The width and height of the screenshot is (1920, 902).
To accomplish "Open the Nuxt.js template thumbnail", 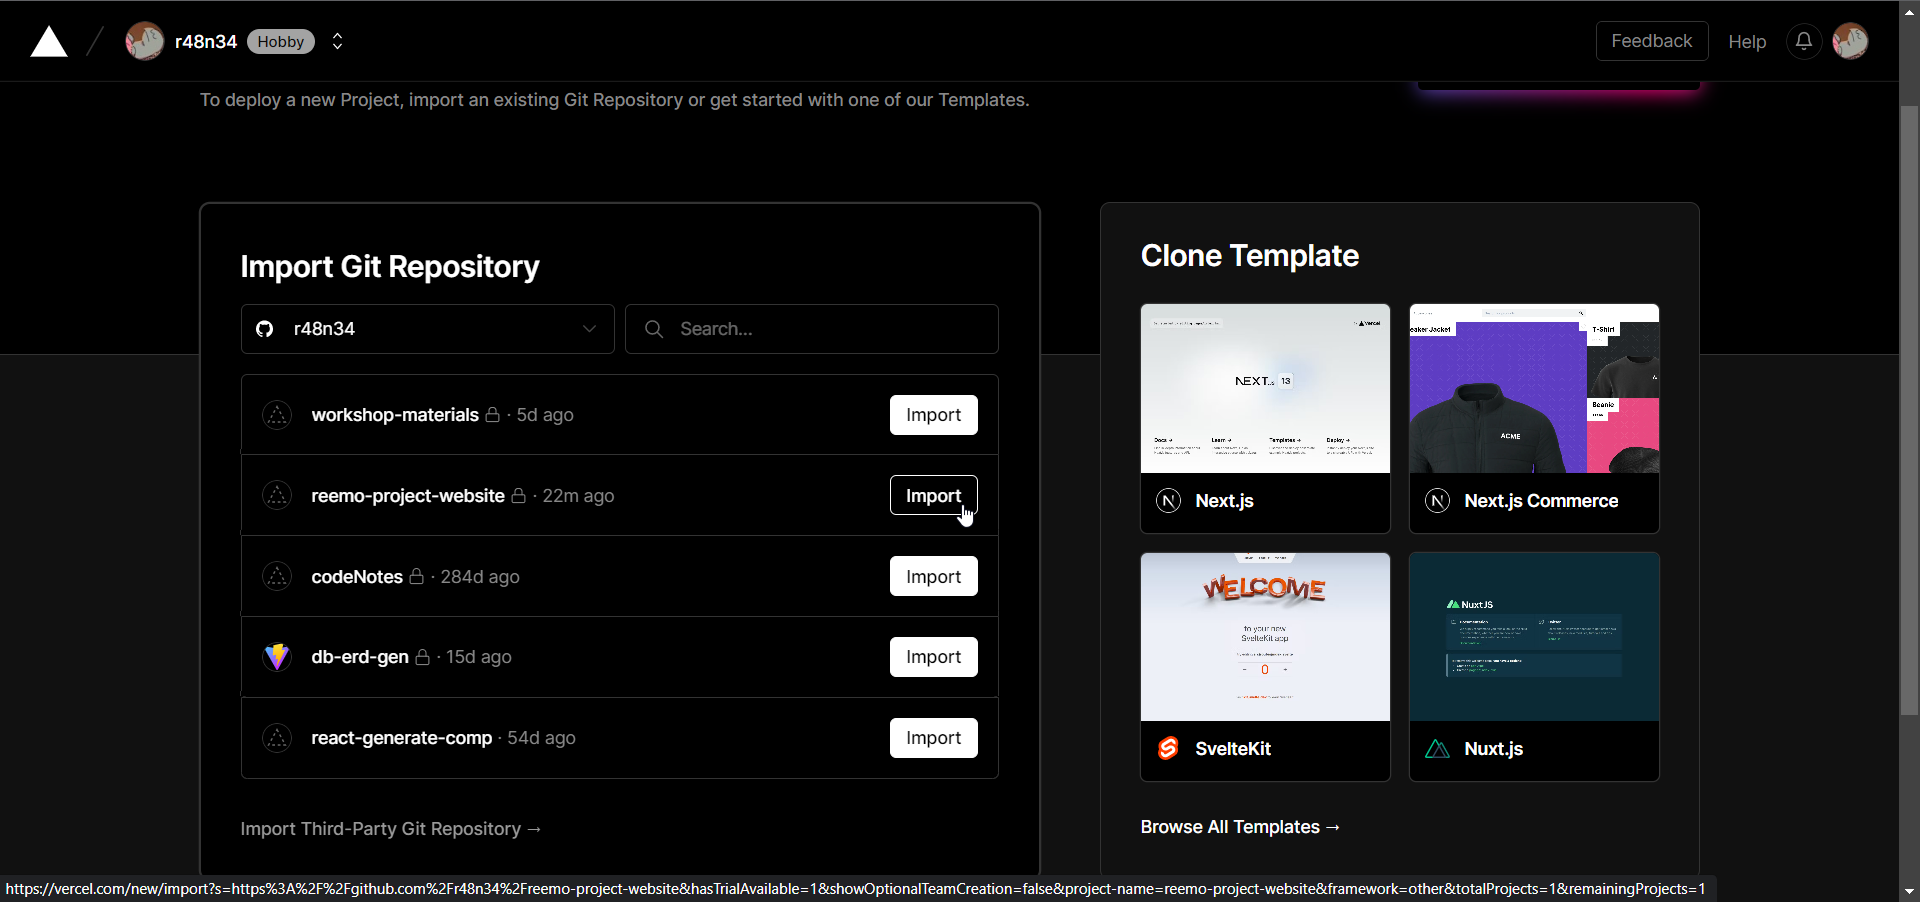I will pos(1534,637).
